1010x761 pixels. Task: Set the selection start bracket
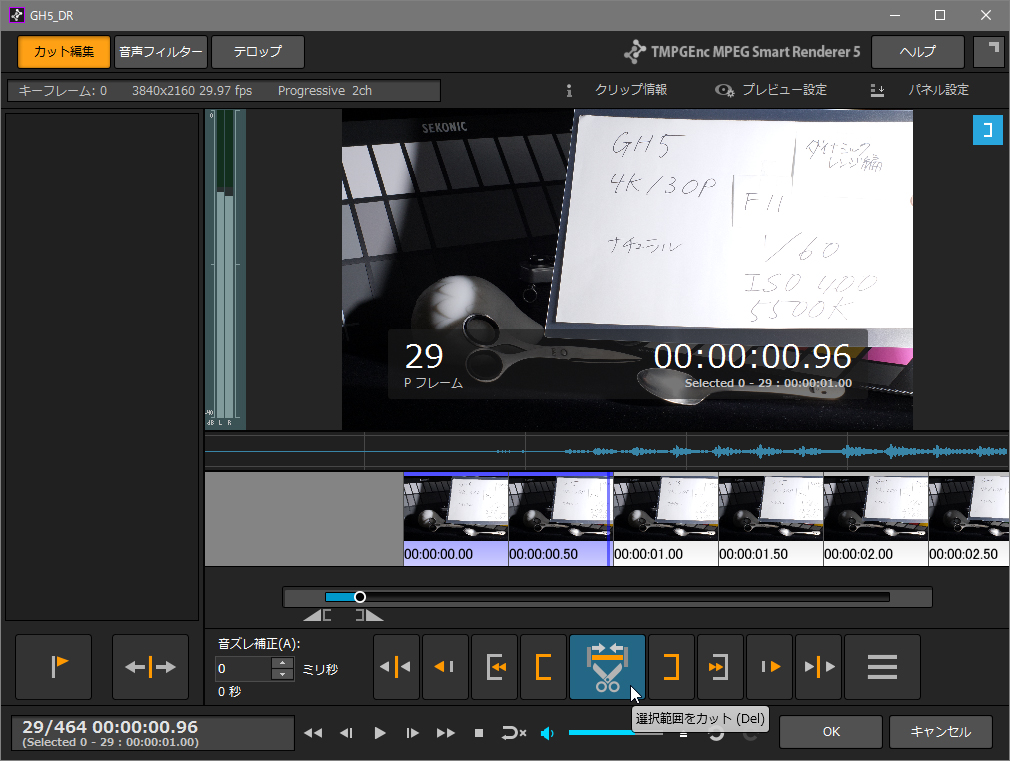543,667
